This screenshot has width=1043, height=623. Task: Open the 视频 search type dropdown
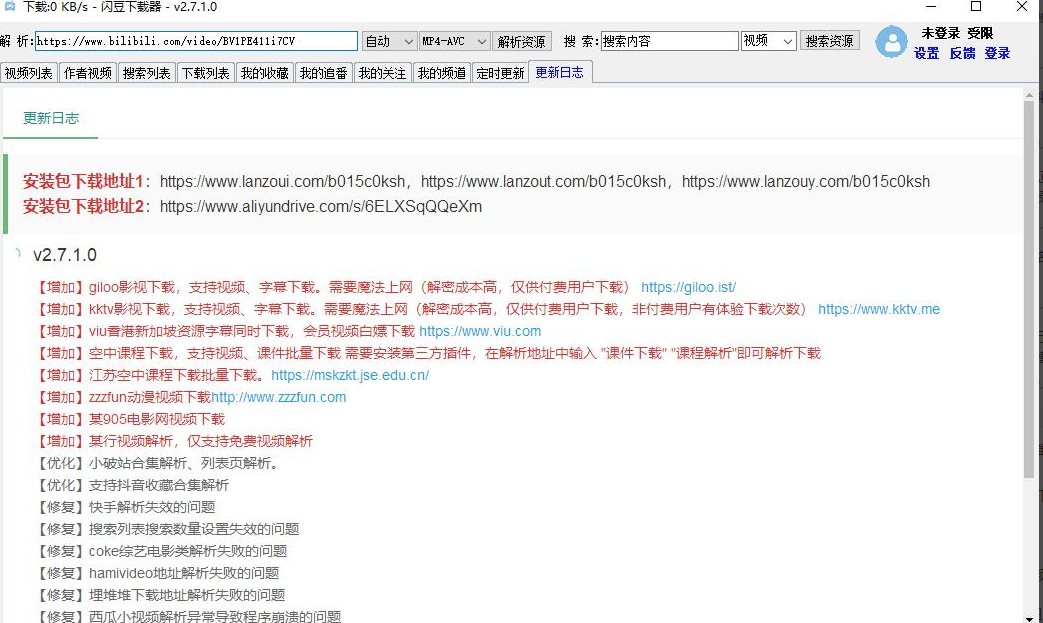click(x=768, y=41)
